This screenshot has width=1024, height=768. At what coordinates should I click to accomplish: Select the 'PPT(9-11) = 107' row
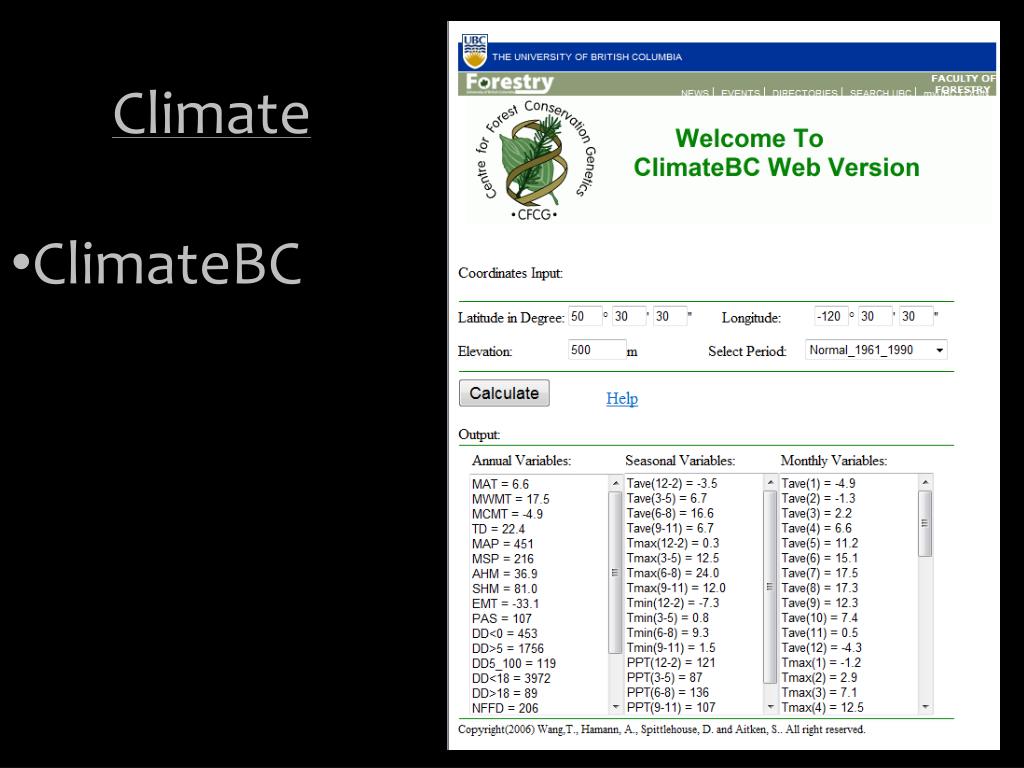click(671, 707)
